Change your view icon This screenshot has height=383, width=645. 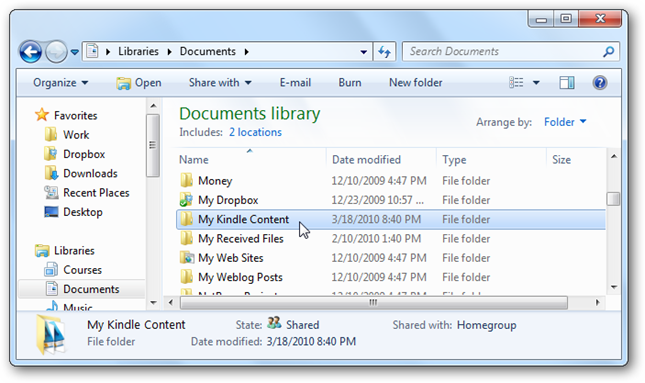pos(516,83)
